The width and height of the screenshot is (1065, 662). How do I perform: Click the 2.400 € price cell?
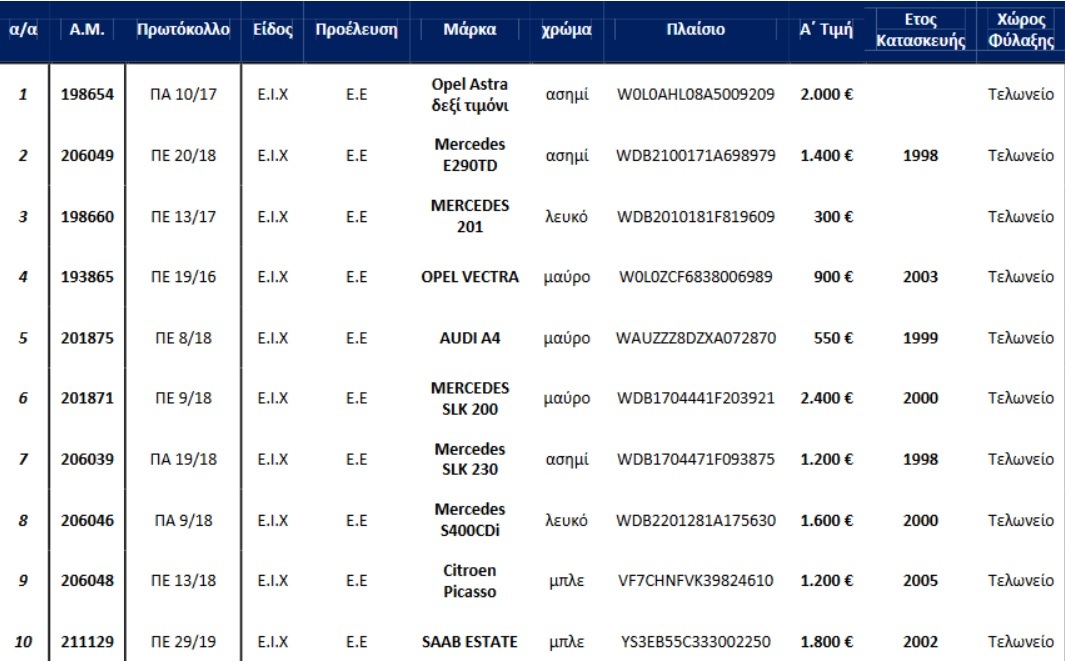point(826,398)
